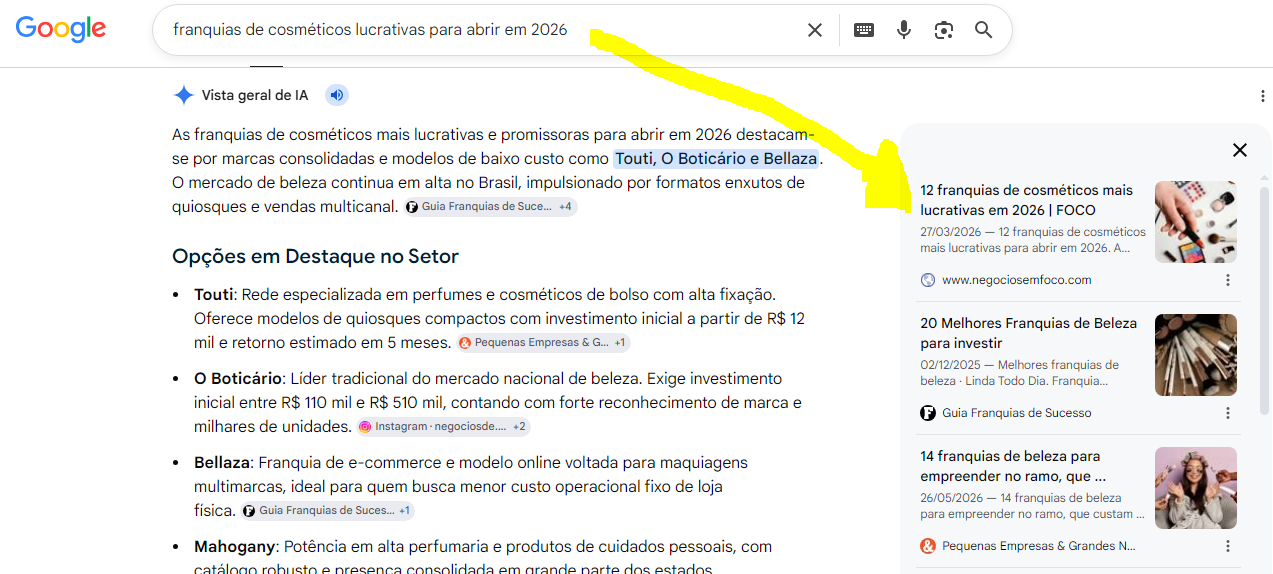This screenshot has height=574, width=1273.
Task: Open '12 franquias de cosméticos mais lucrativas' result
Action: click(x=1027, y=200)
